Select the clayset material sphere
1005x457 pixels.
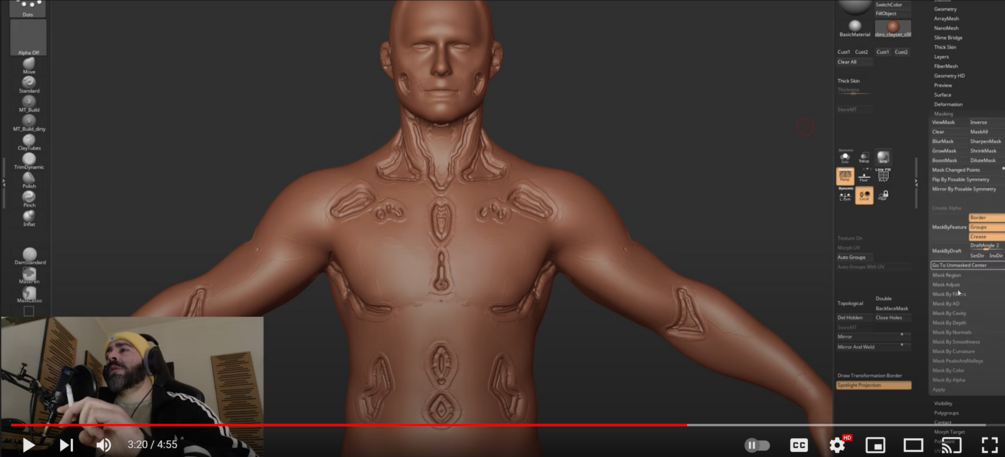pos(893,29)
